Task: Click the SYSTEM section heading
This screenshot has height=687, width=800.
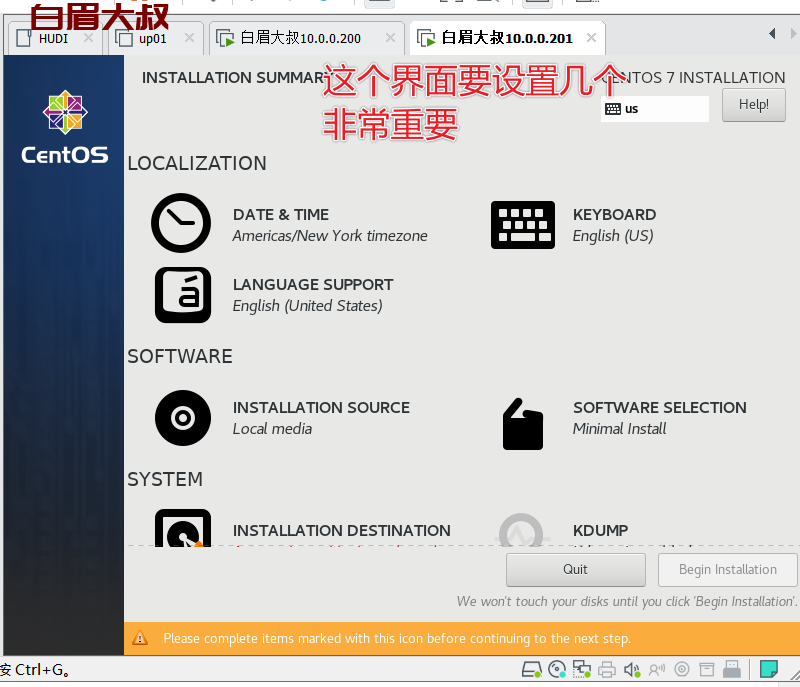Action: (x=165, y=479)
